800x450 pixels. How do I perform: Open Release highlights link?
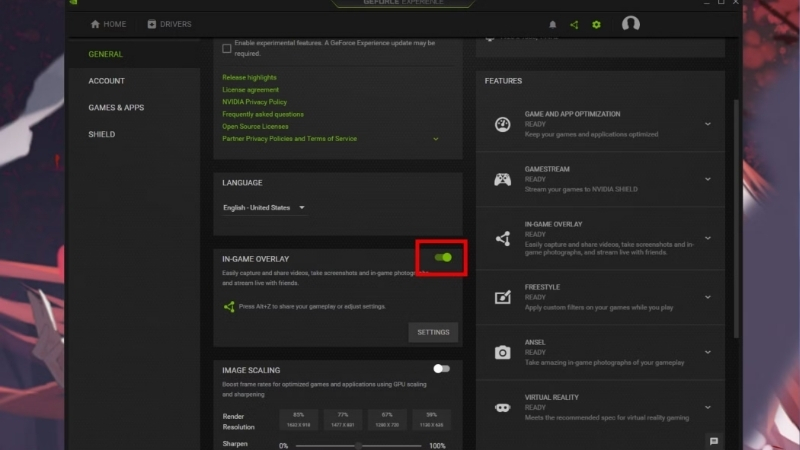(249, 78)
